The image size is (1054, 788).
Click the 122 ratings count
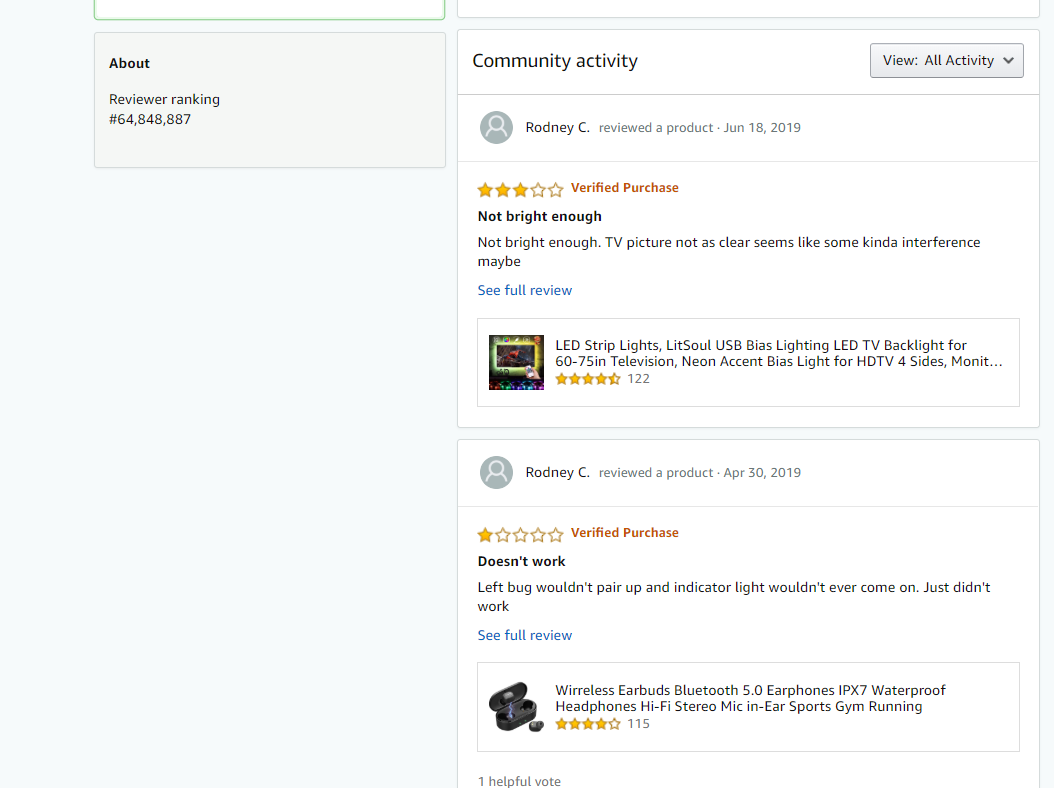click(x=638, y=379)
